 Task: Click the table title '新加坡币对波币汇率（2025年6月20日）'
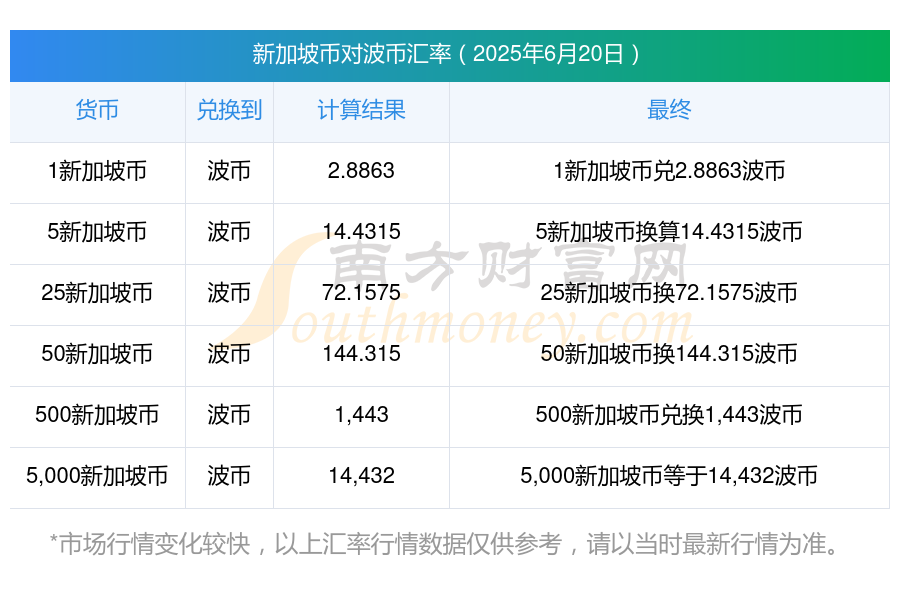click(x=446, y=55)
